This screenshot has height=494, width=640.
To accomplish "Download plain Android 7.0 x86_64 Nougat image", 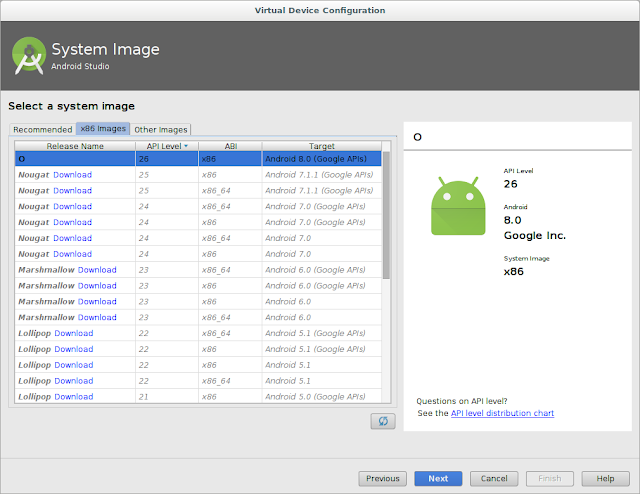I will [73, 238].
